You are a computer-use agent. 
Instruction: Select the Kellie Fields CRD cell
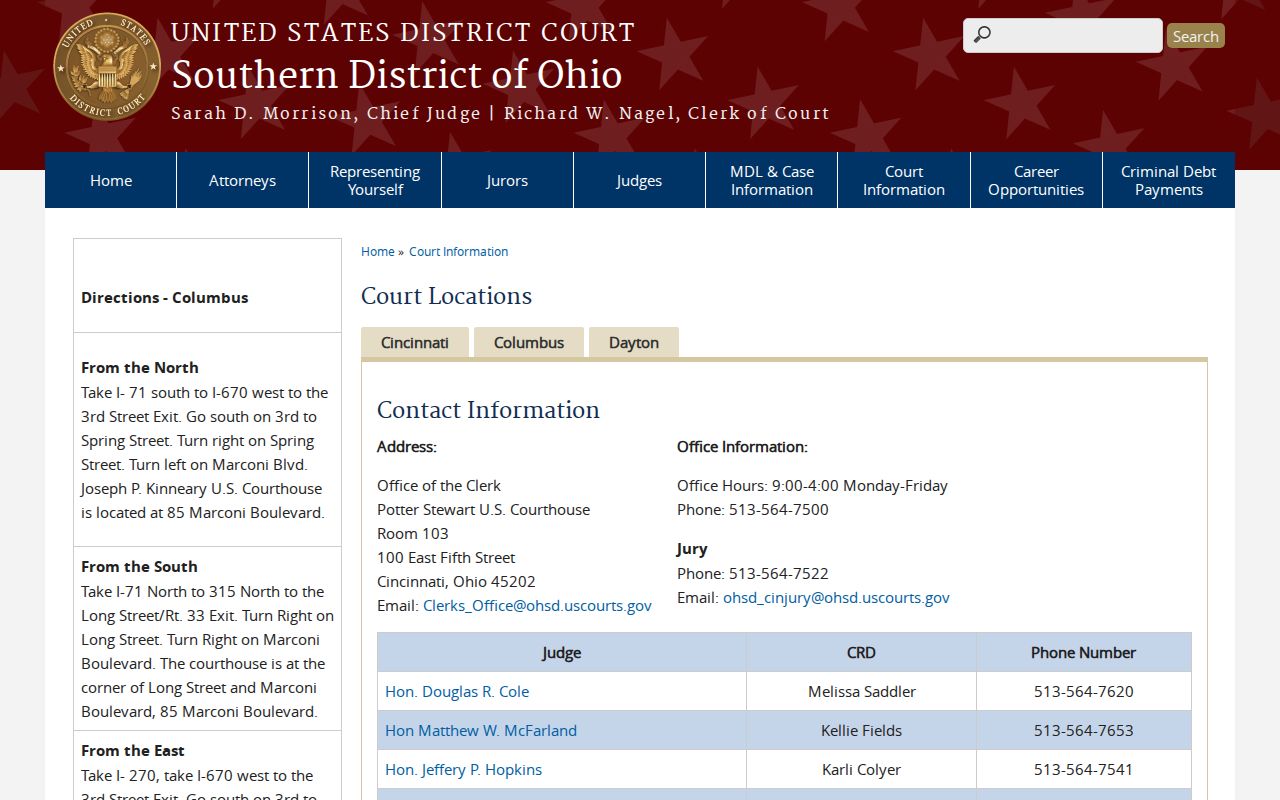(861, 730)
